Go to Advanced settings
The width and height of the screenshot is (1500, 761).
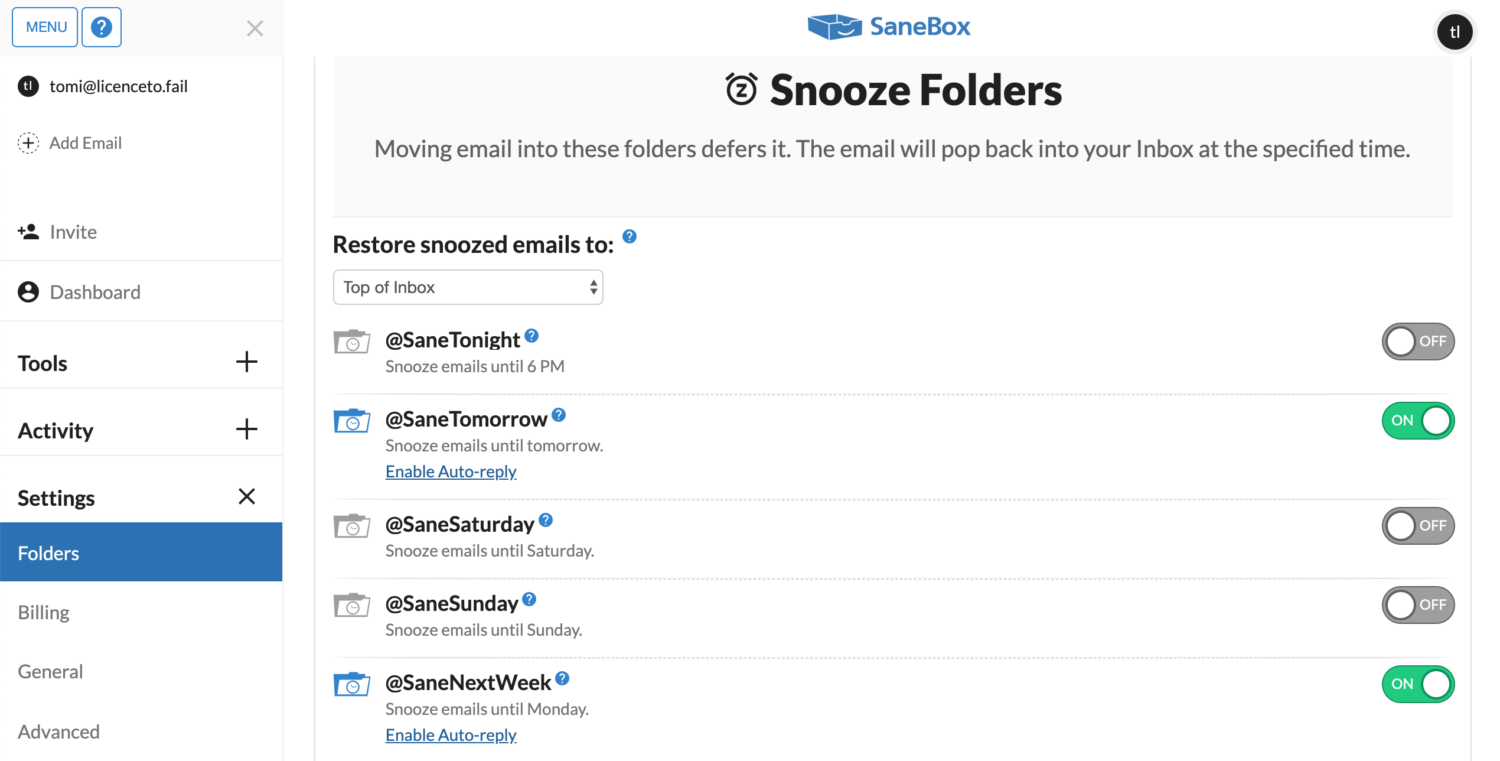(x=59, y=731)
